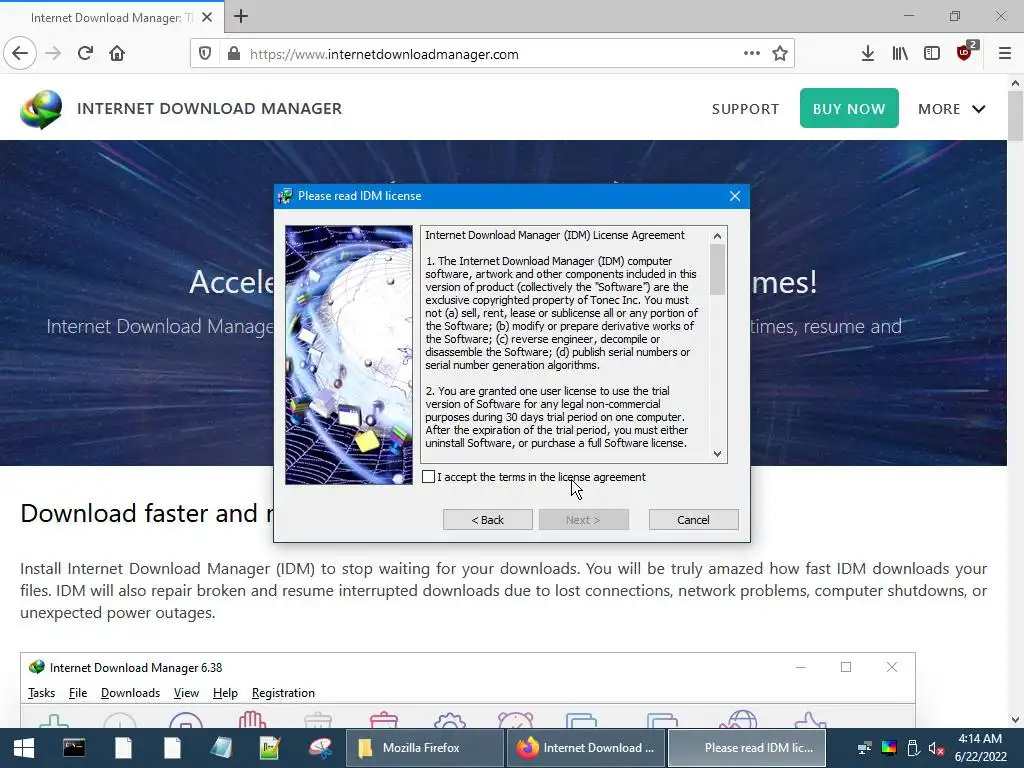1024x768 pixels.
Task: Click the license text scroll-down arrow
Action: (x=717, y=454)
